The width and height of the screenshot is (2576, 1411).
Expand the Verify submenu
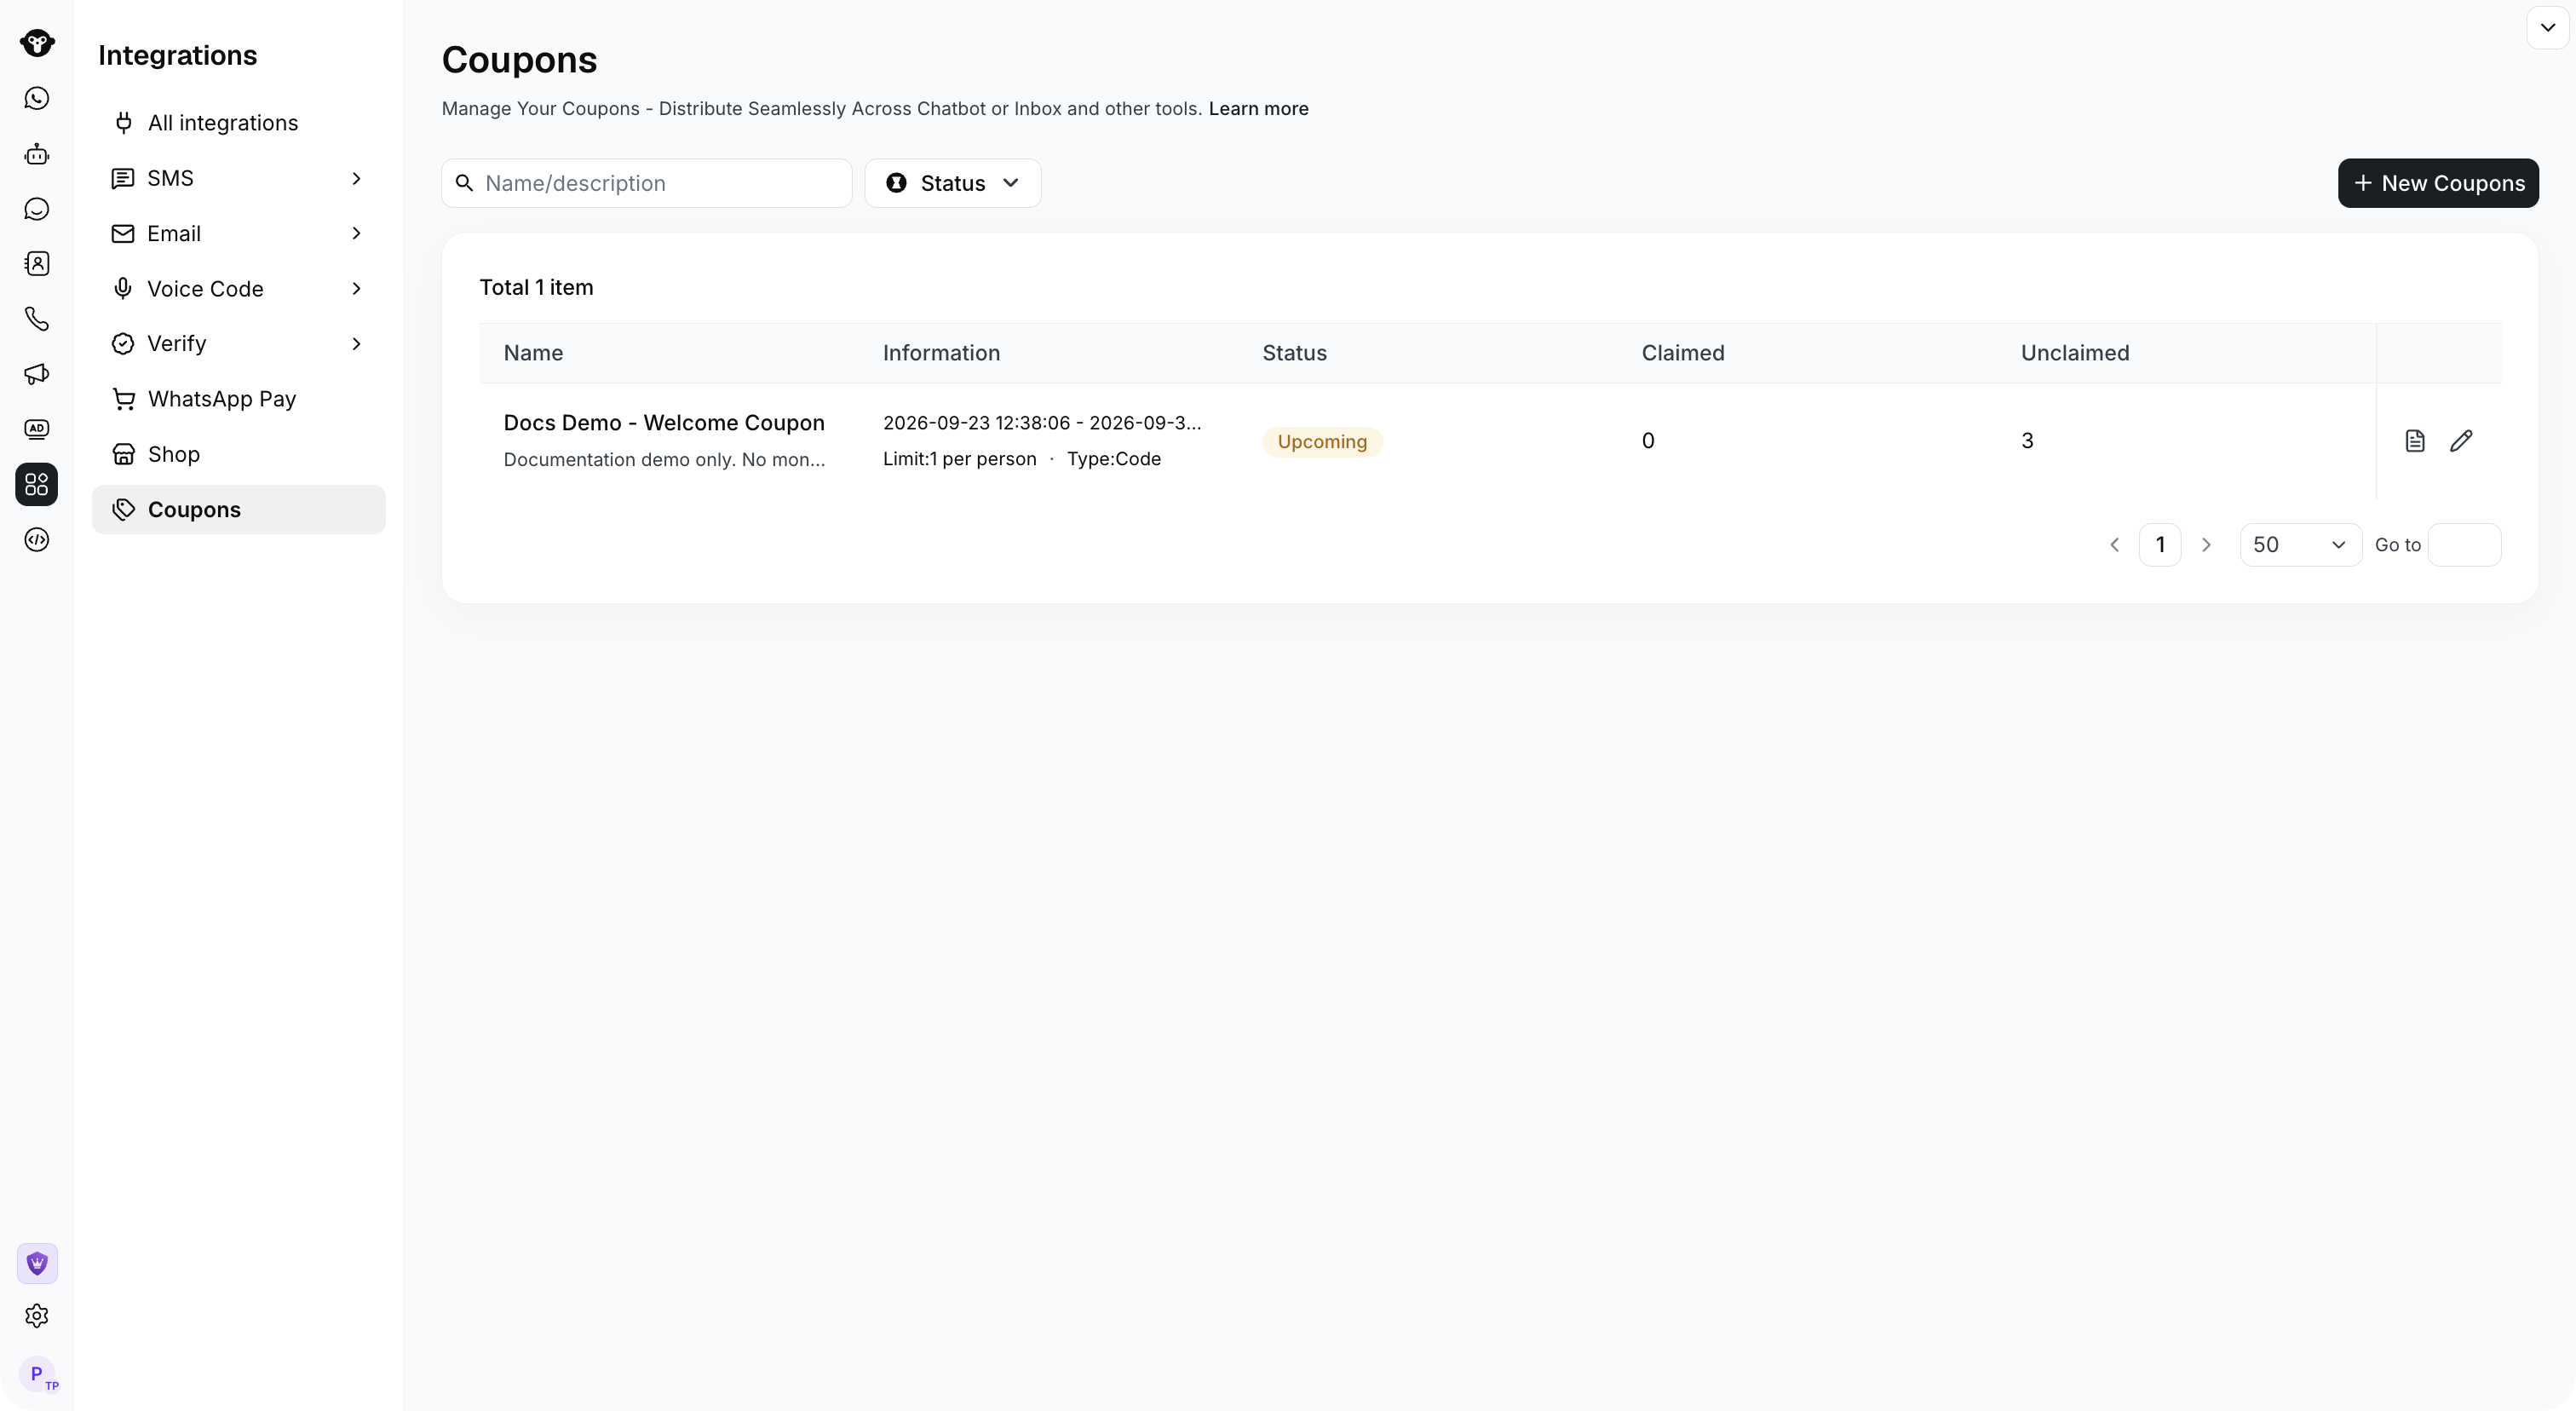tap(238, 344)
